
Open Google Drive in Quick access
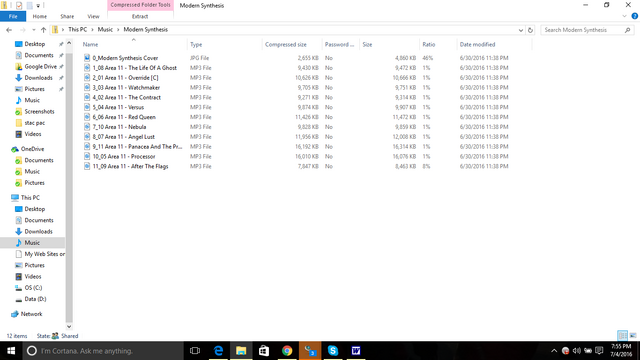(x=40, y=66)
